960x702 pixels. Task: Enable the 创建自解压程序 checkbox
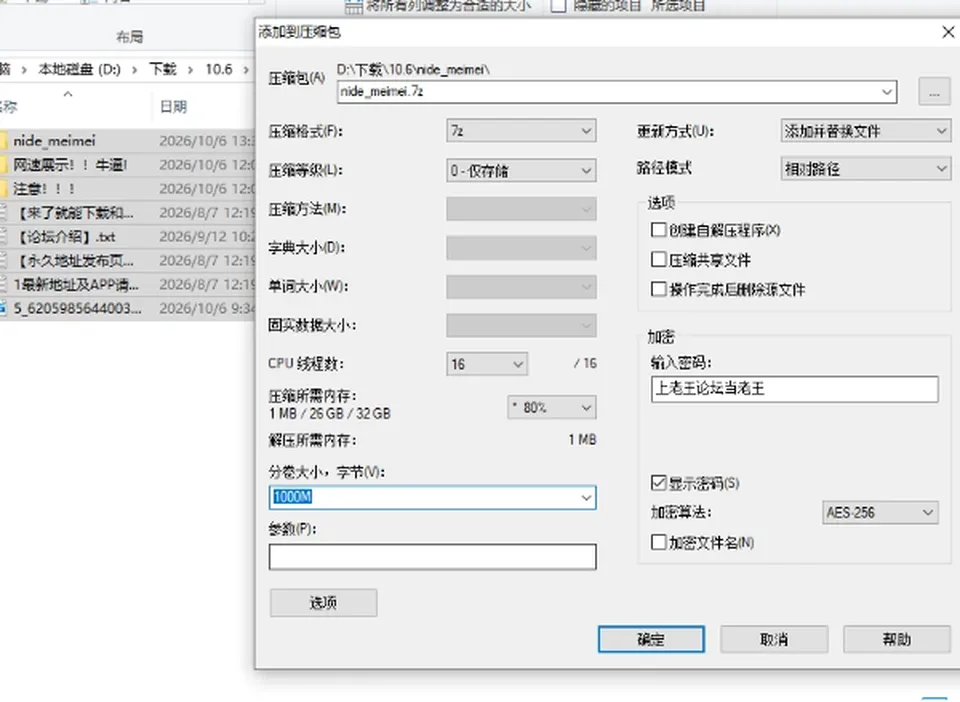659,230
